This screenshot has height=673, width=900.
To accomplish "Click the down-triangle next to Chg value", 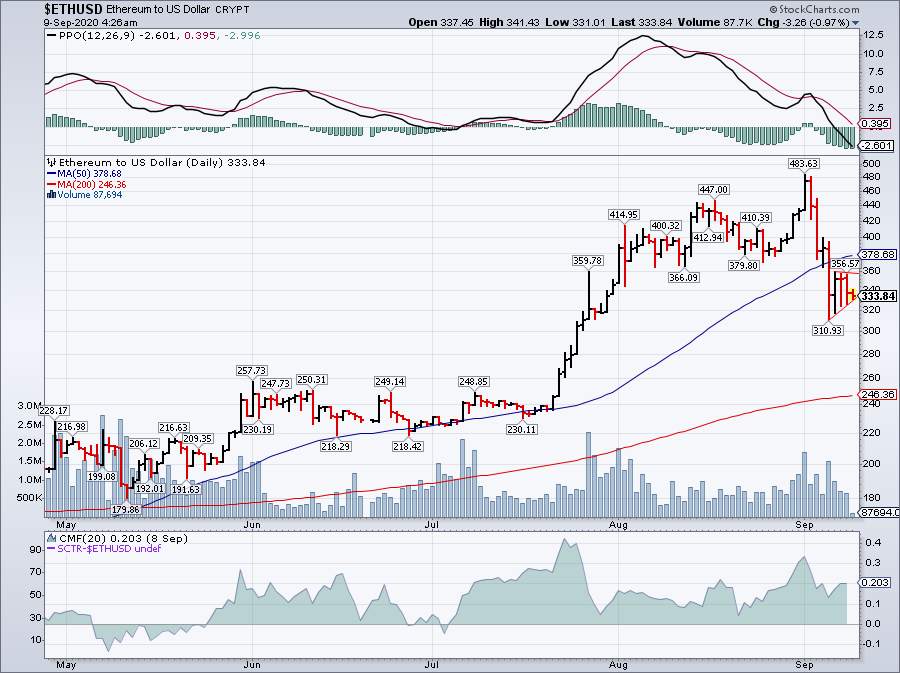I will [856, 23].
